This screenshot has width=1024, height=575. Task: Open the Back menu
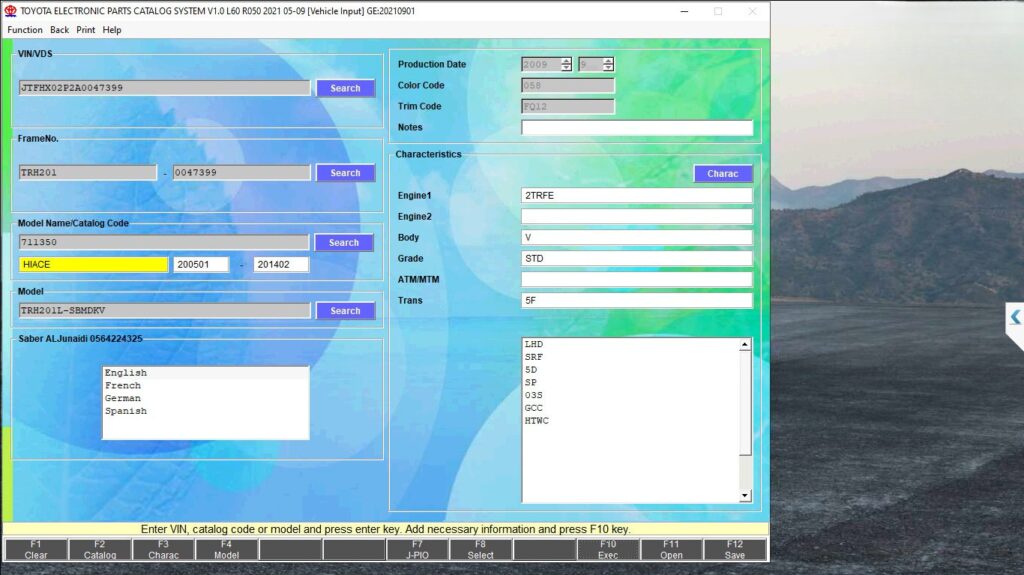[x=59, y=30]
